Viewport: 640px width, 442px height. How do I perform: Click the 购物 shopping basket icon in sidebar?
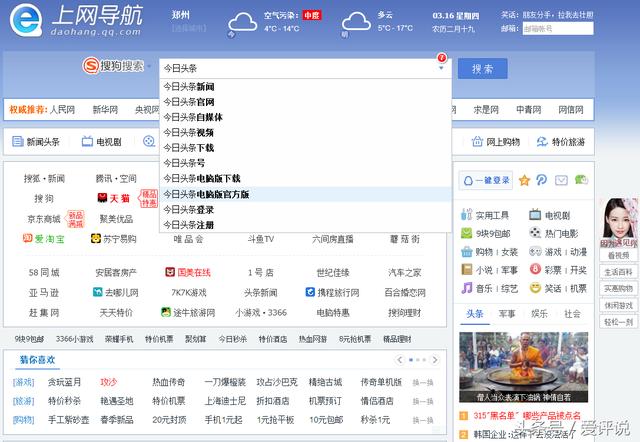point(467,251)
